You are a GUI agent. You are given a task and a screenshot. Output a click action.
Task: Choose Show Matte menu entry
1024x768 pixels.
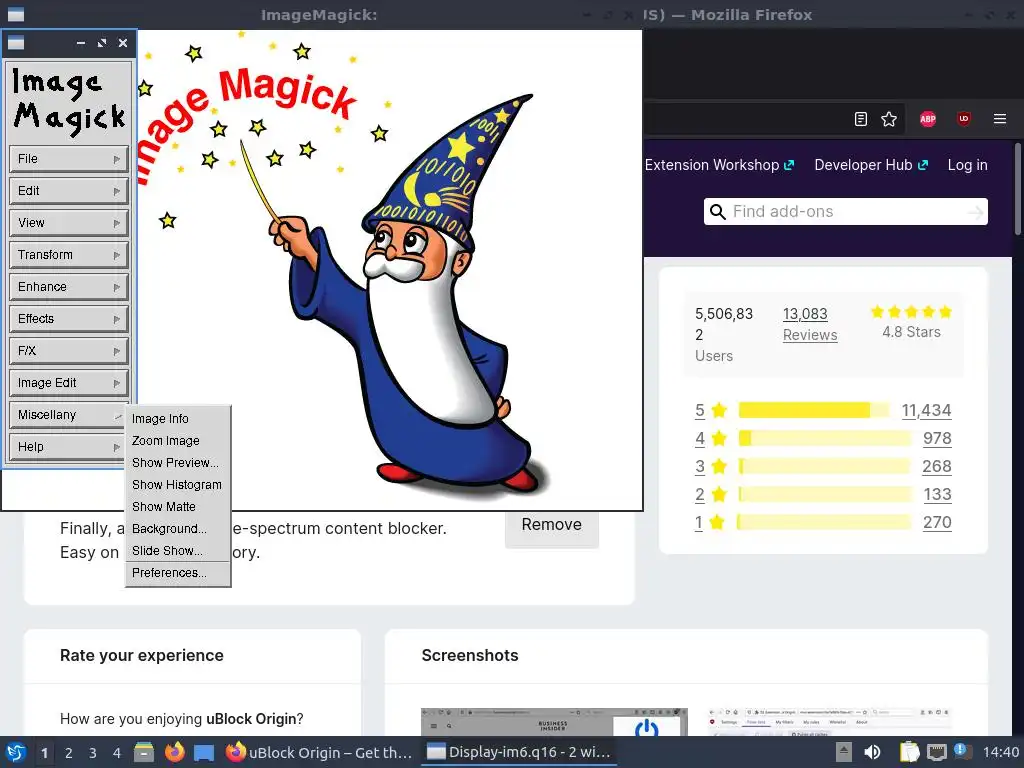178,507
